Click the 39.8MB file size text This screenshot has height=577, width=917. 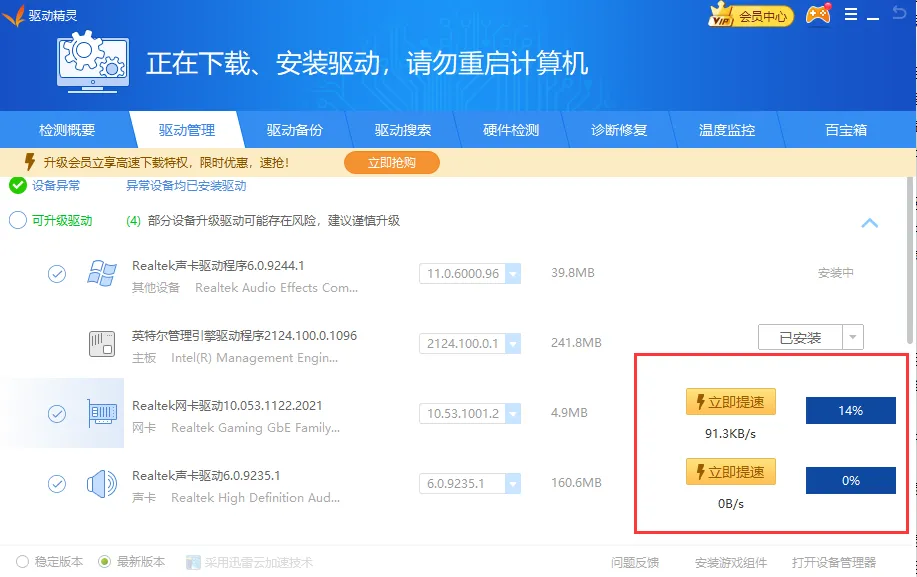click(x=573, y=273)
